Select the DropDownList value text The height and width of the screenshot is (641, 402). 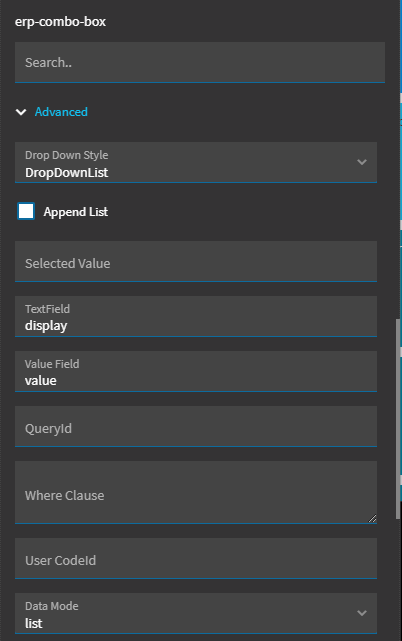(67, 173)
